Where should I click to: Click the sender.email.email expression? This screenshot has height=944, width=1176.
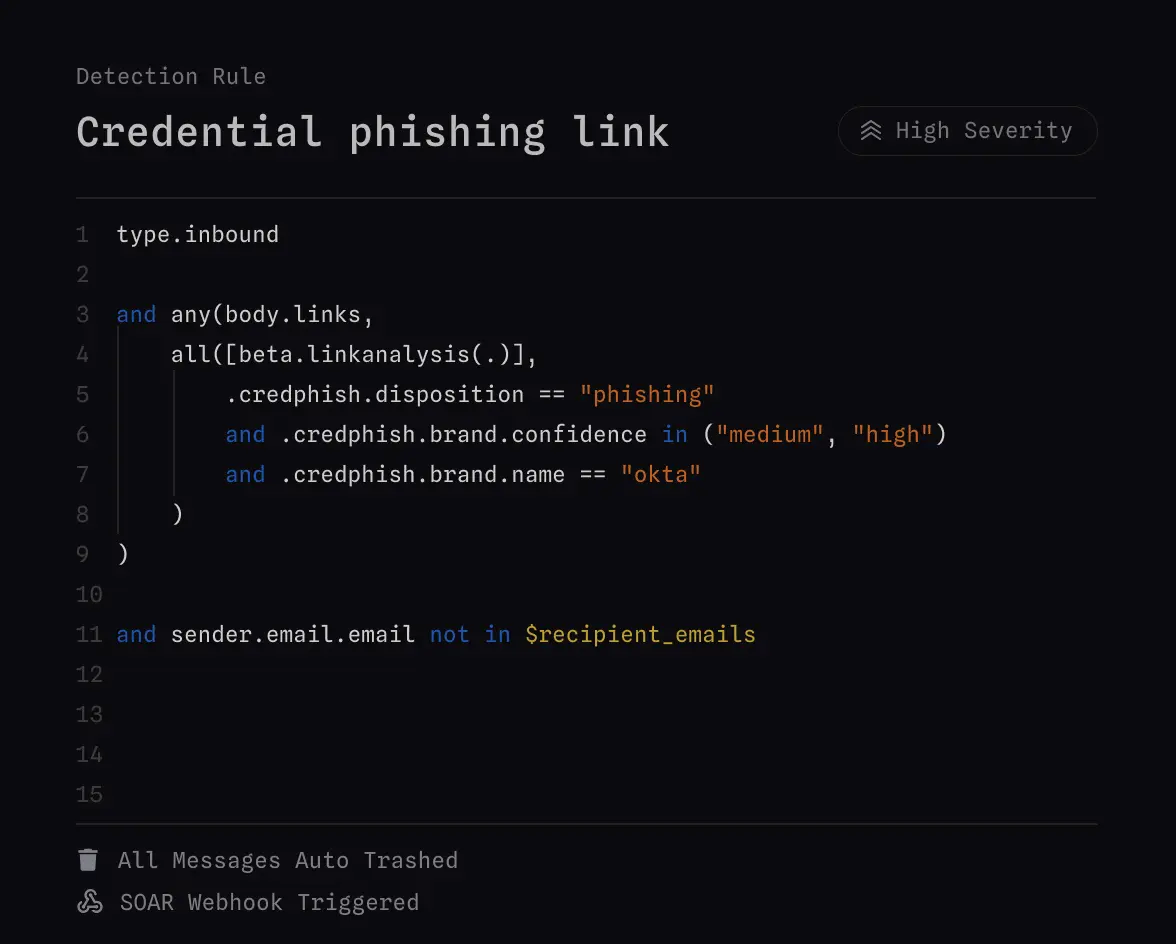[x=293, y=634]
